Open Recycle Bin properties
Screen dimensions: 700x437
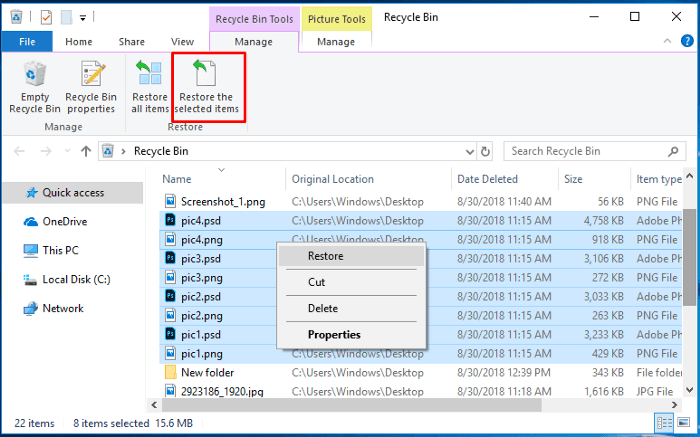click(x=91, y=88)
